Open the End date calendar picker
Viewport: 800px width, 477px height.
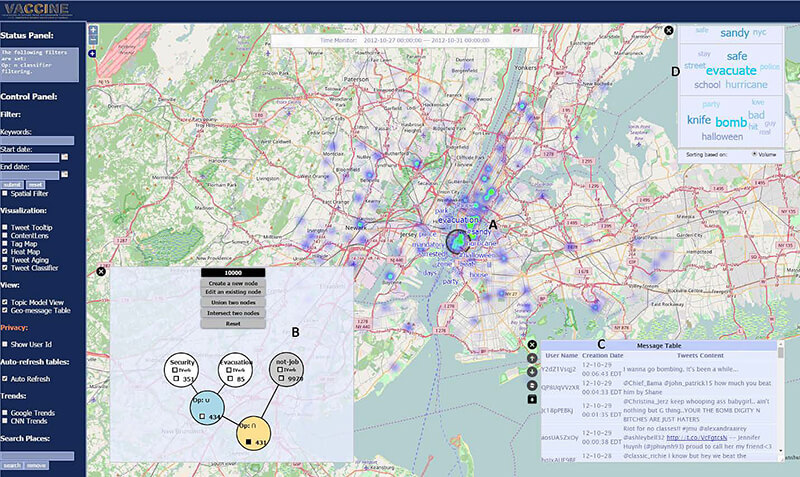pos(65,174)
